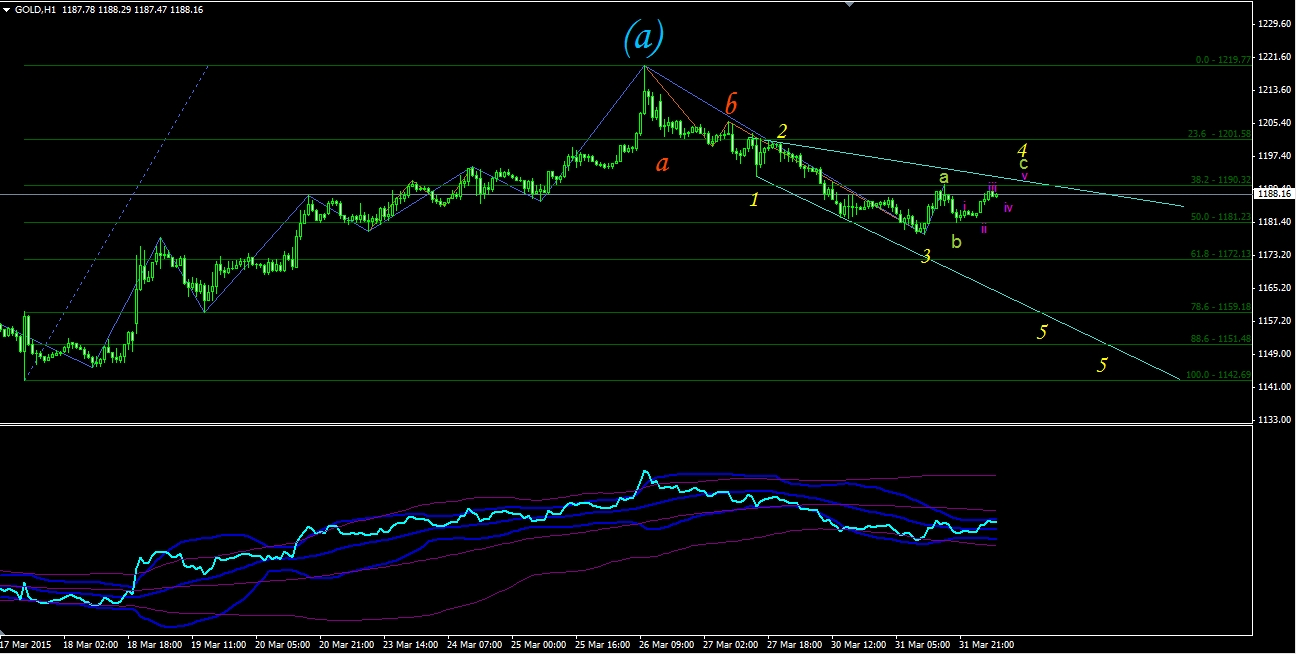Select the '5' label below the 88.6 level
The width and height of the screenshot is (1296, 655).
1102,365
